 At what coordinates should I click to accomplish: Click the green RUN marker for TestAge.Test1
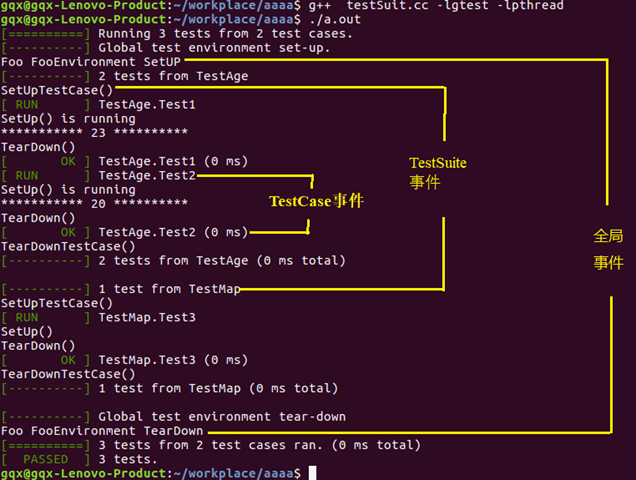(27, 105)
